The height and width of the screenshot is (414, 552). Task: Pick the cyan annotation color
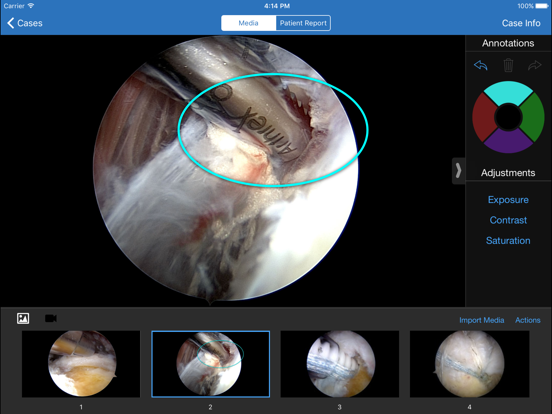click(x=508, y=92)
